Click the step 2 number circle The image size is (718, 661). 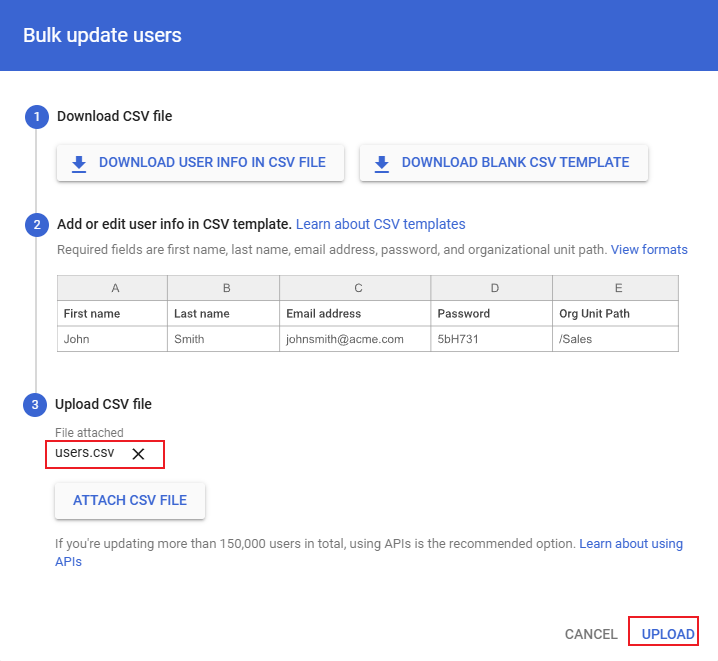click(x=36, y=224)
